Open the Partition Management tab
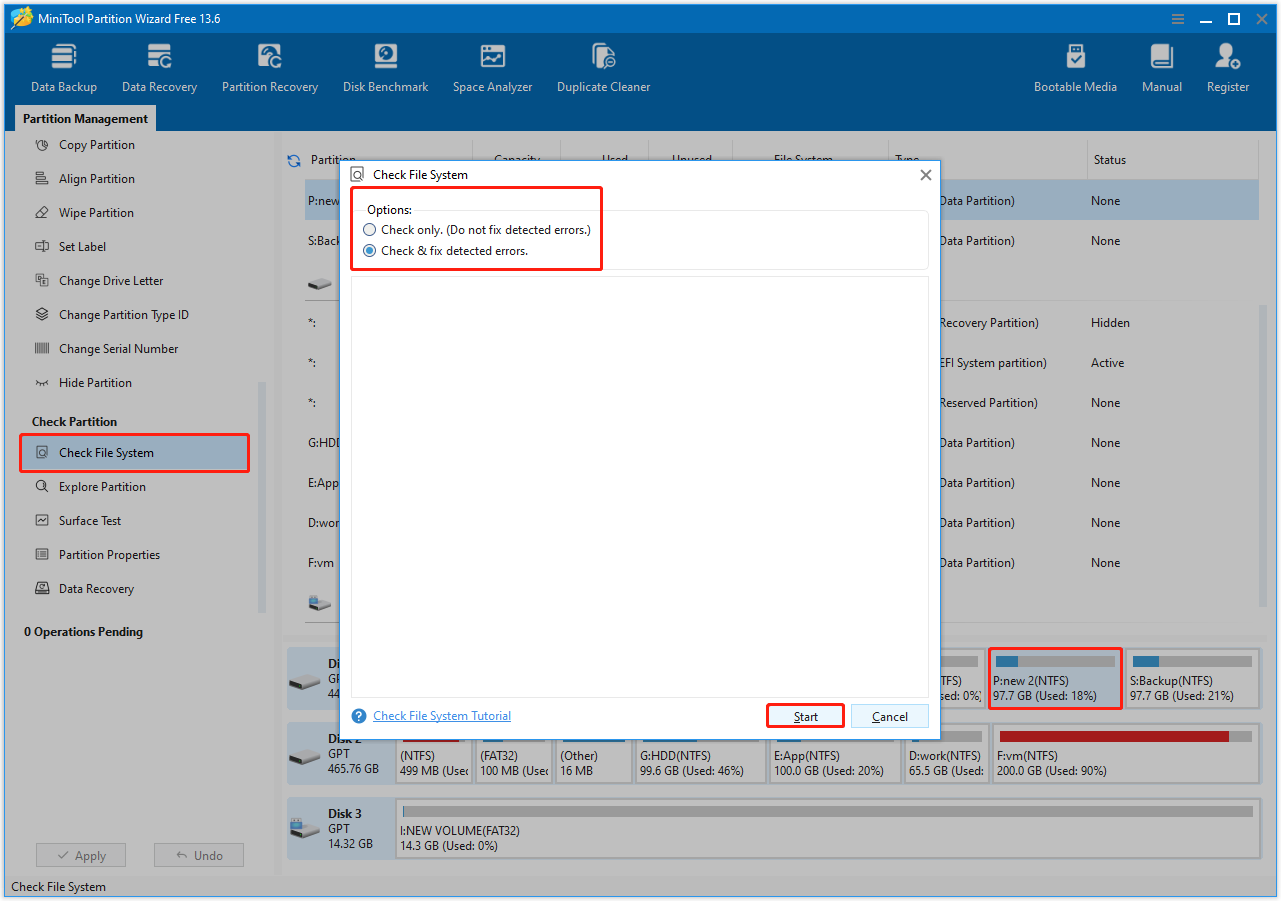This screenshot has width=1281, height=901. coord(85,119)
